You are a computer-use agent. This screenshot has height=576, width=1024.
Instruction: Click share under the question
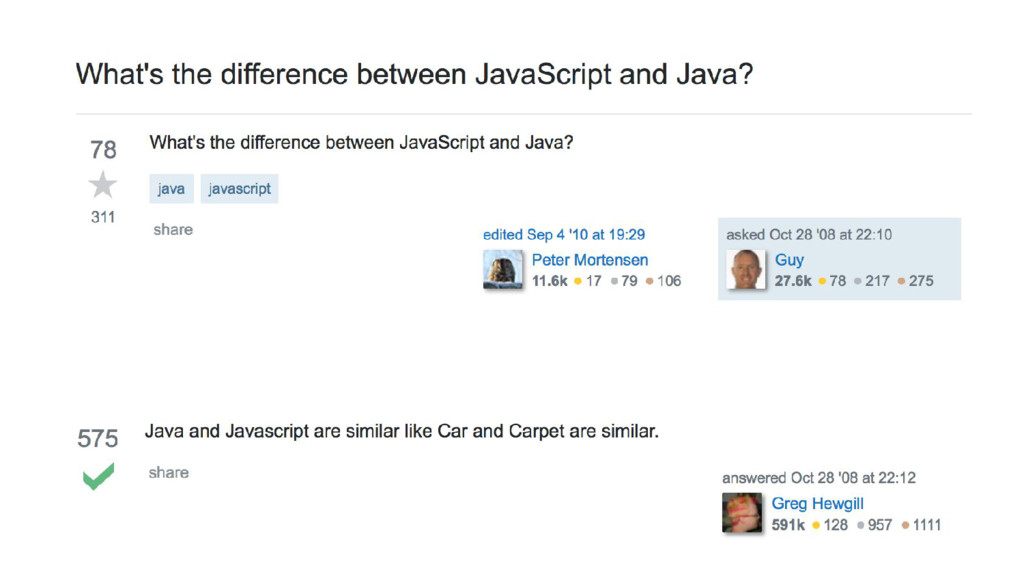pos(173,229)
